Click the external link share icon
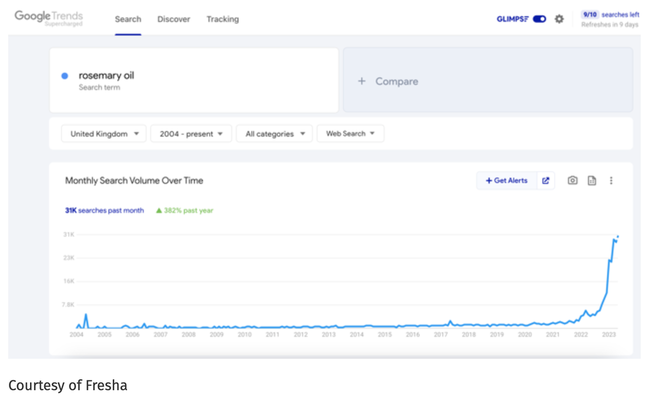 (546, 181)
